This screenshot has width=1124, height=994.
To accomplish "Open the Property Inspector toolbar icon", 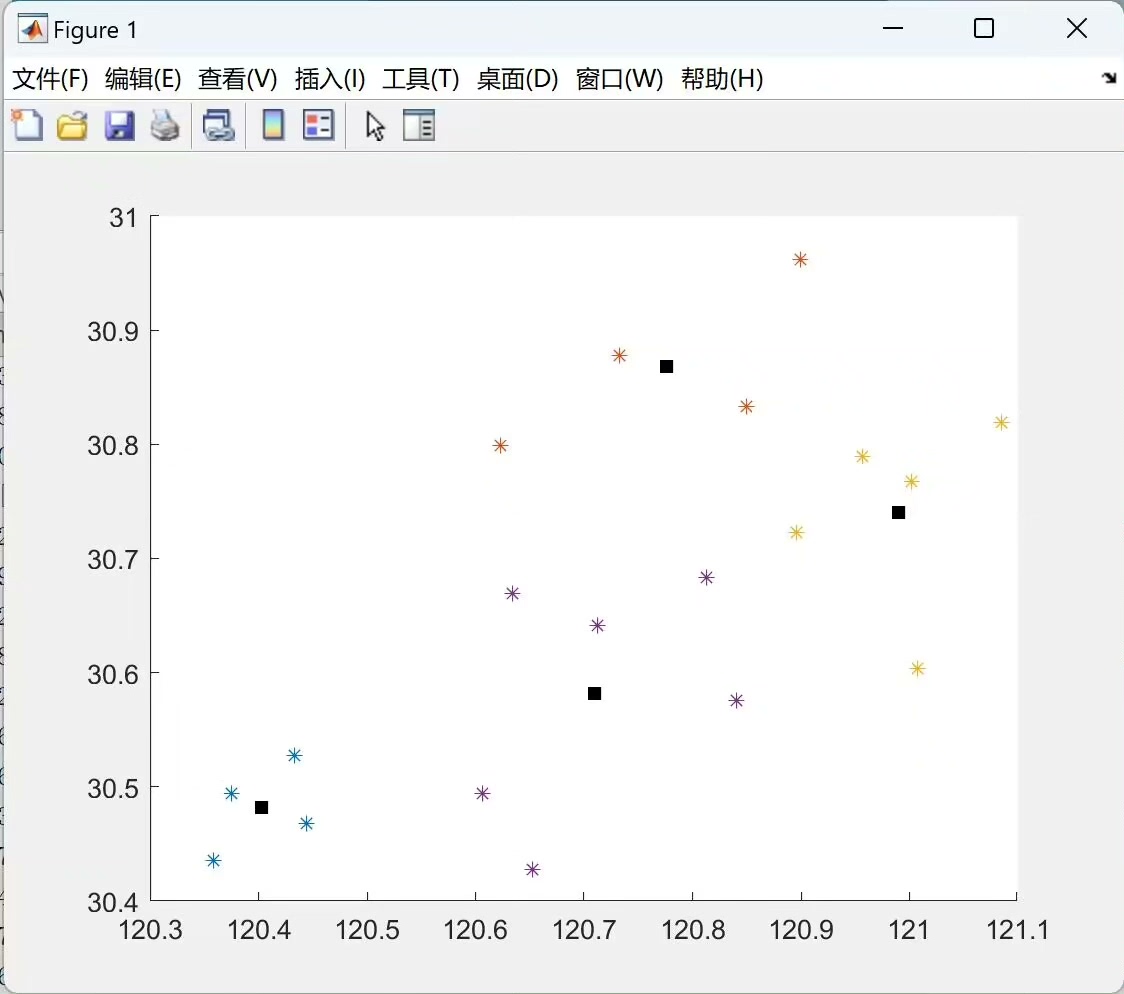I will (x=419, y=125).
